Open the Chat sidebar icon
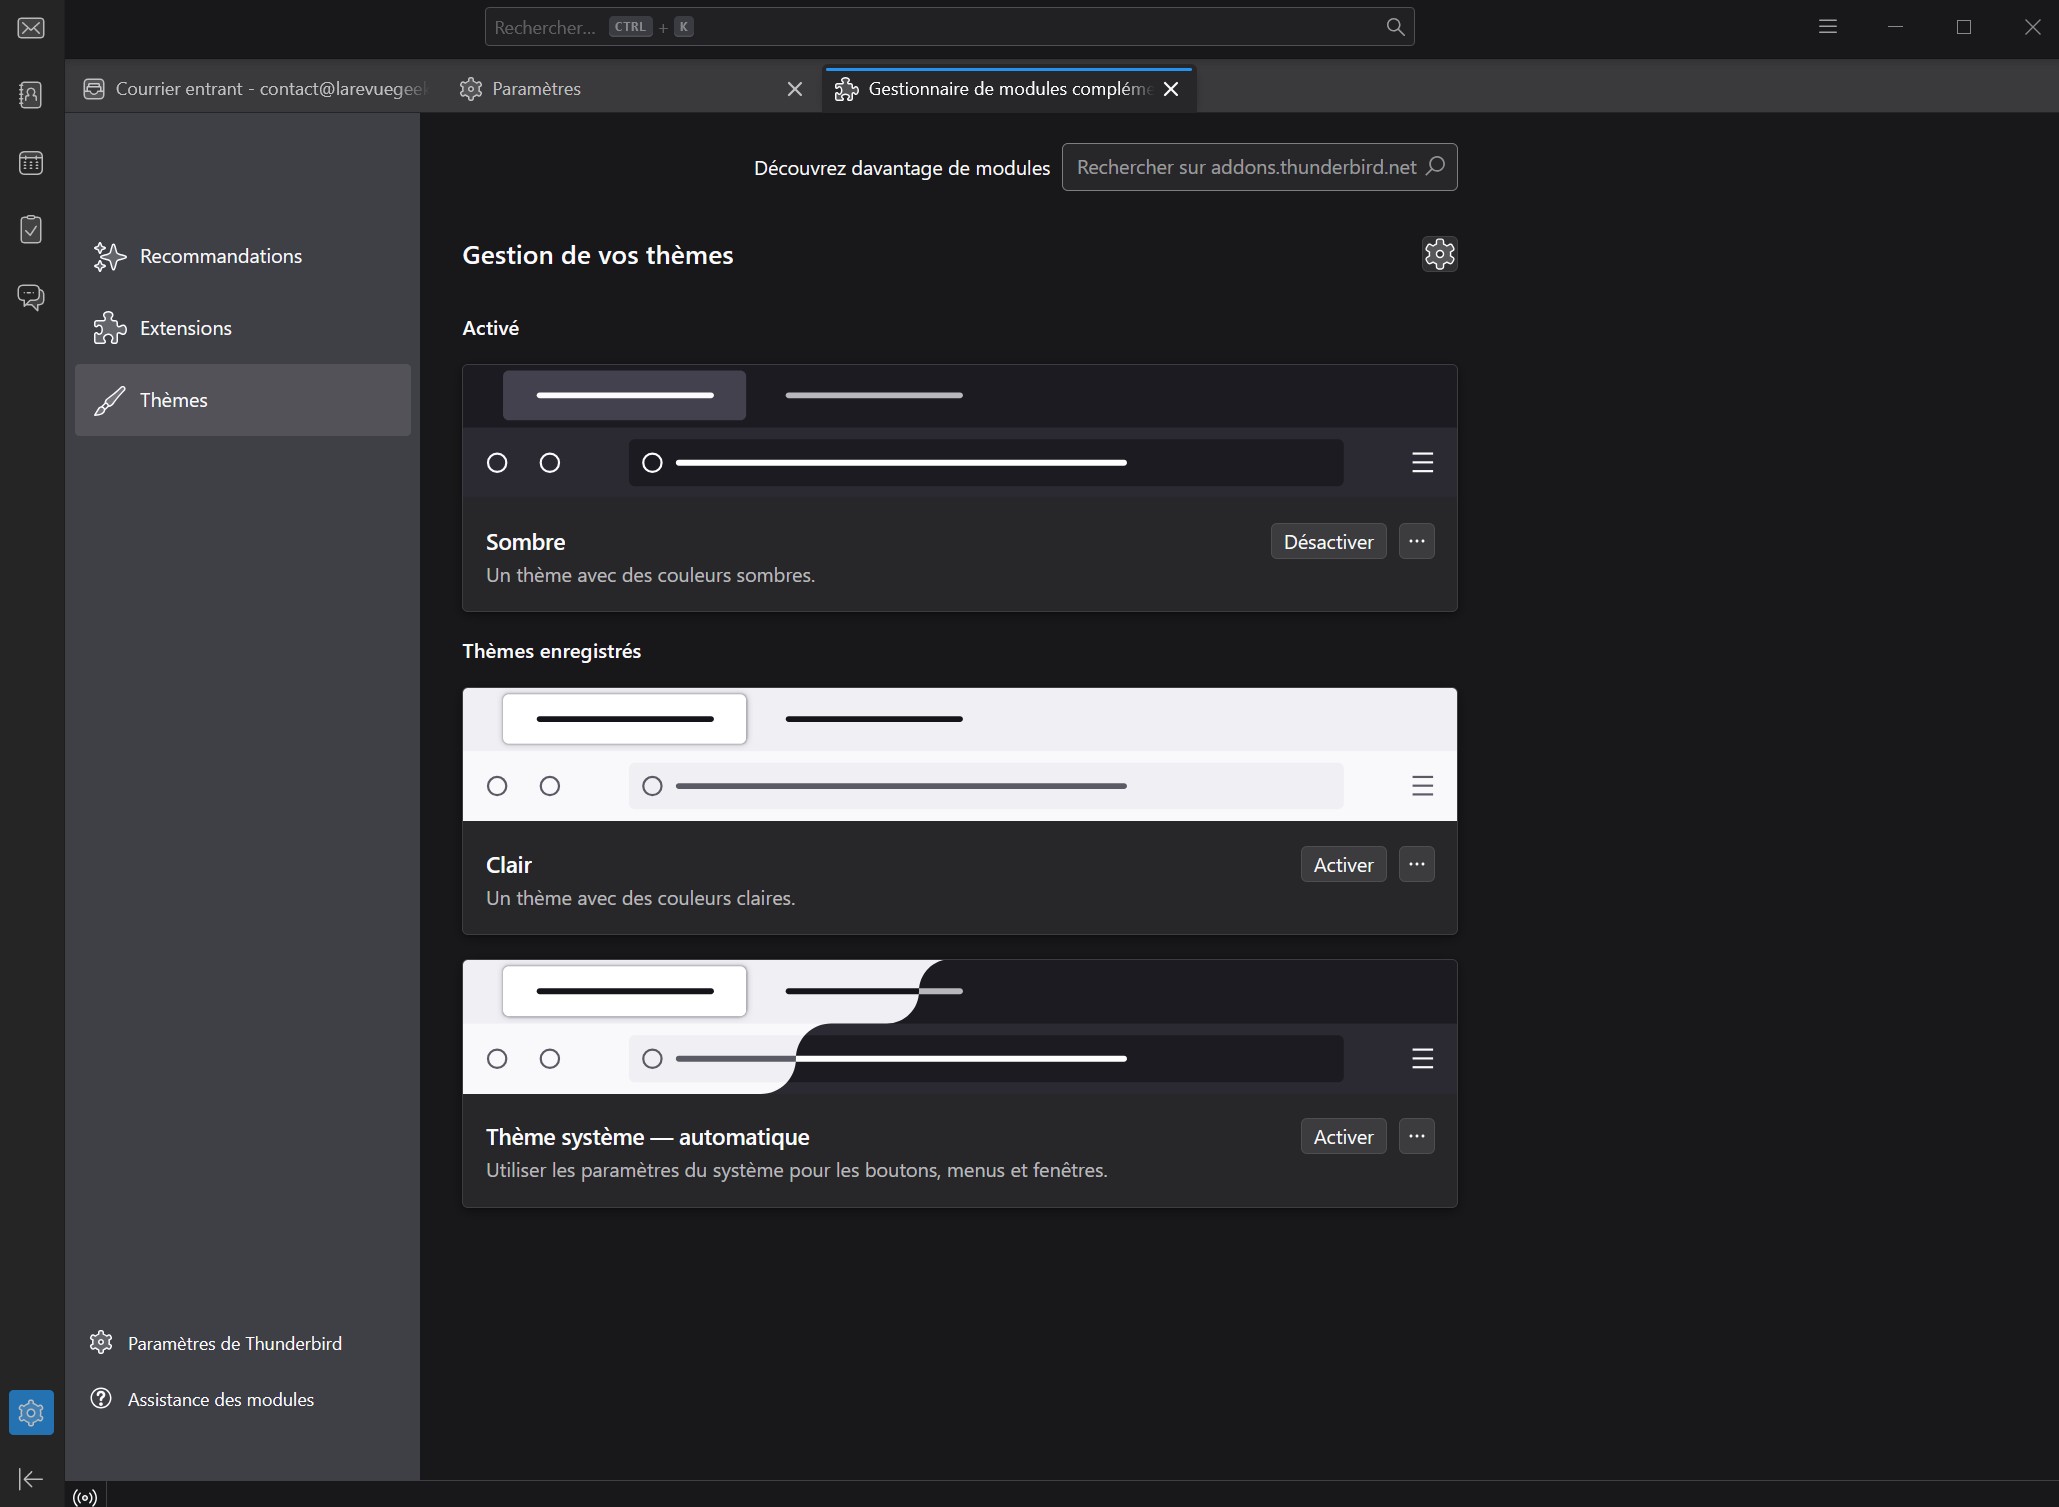 click(x=31, y=296)
